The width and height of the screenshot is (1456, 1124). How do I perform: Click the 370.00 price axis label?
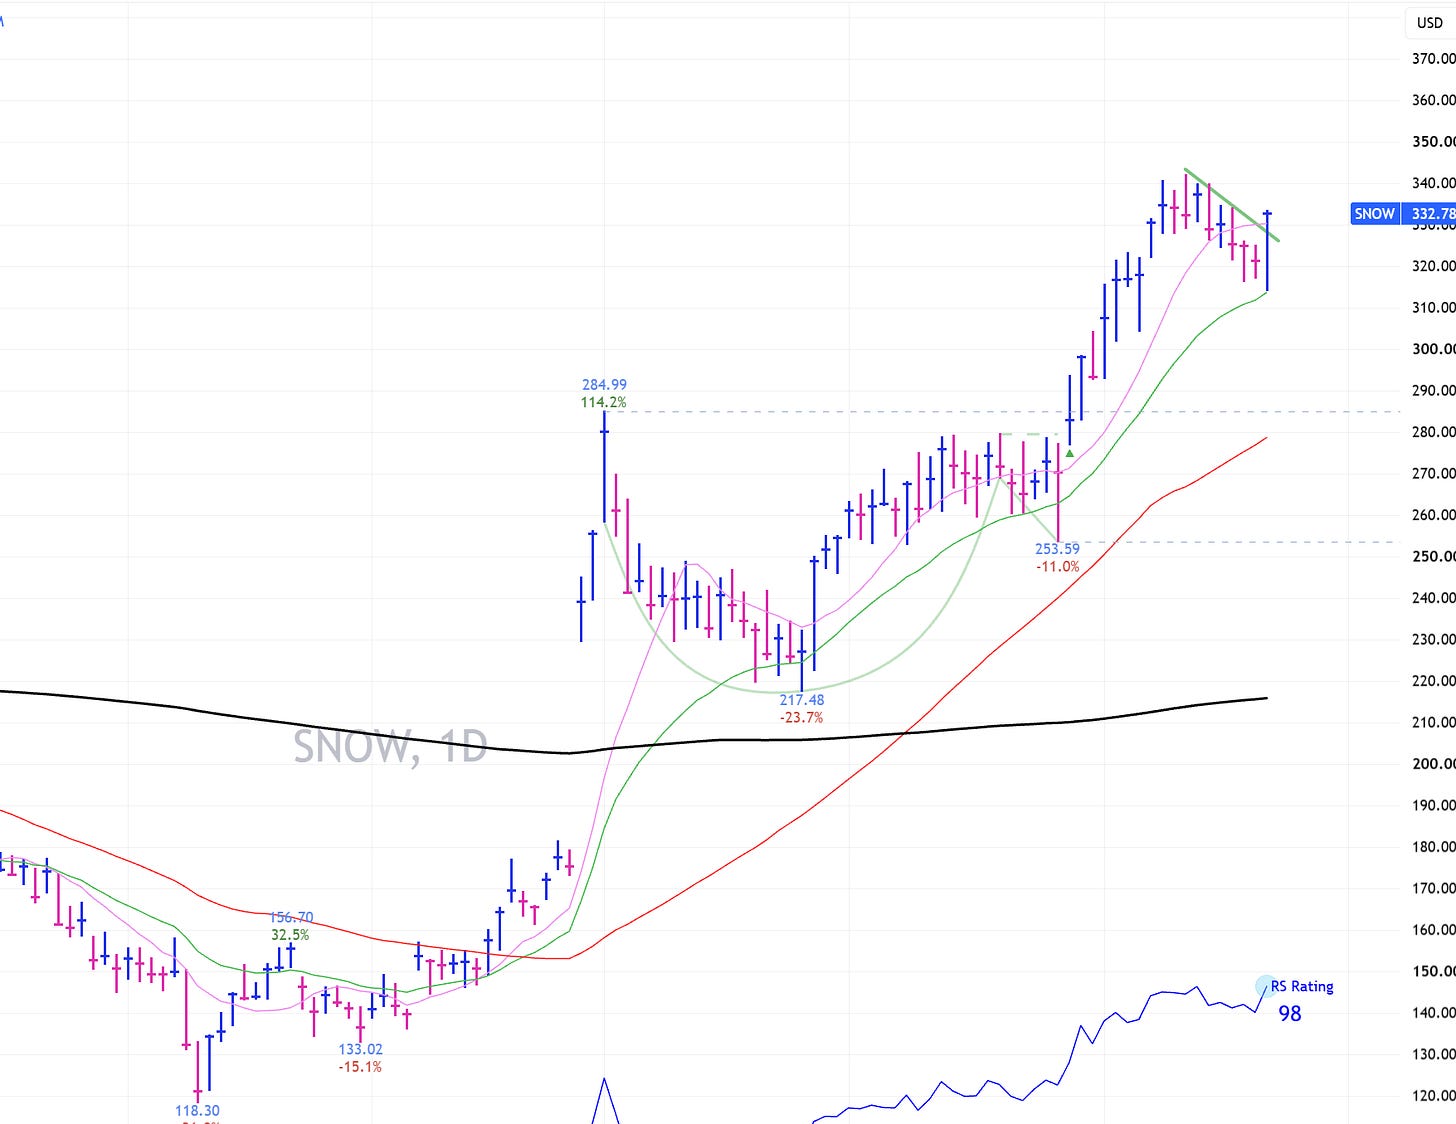1433,59
